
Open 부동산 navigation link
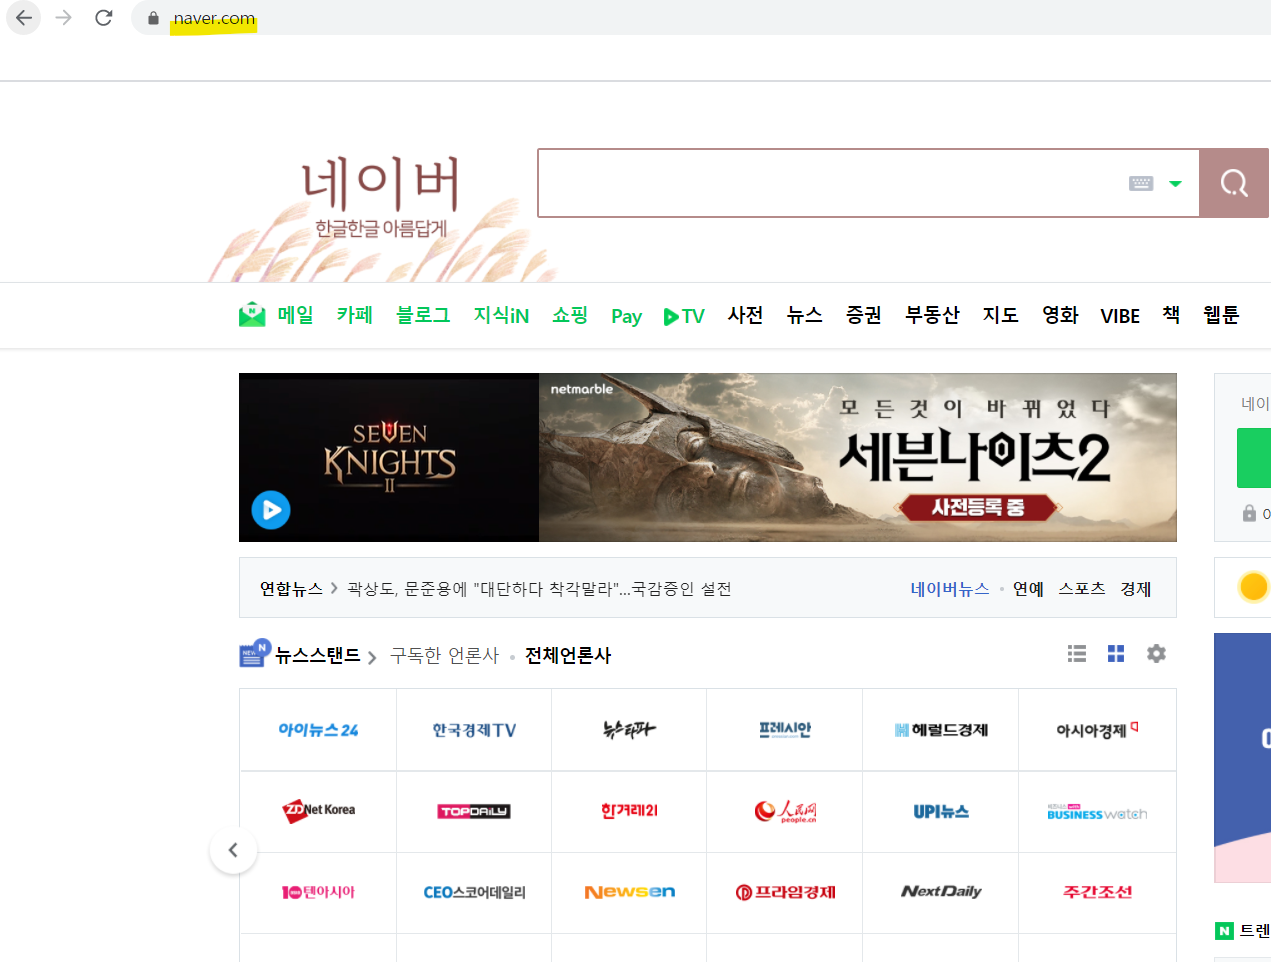click(932, 315)
